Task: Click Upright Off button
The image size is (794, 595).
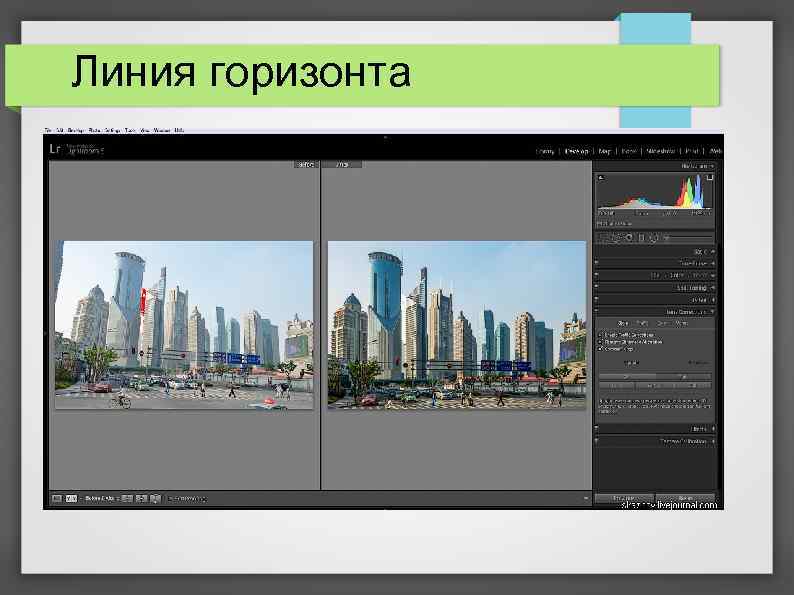Action: point(627,377)
